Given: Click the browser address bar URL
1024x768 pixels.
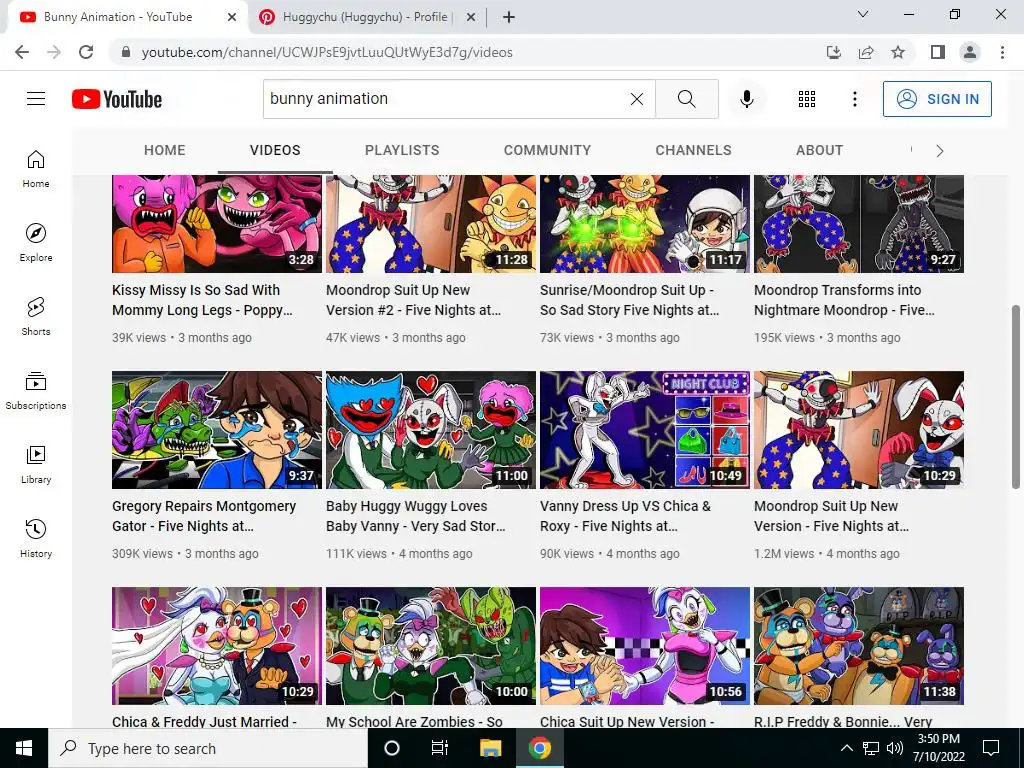Looking at the screenshot, I should tap(327, 52).
